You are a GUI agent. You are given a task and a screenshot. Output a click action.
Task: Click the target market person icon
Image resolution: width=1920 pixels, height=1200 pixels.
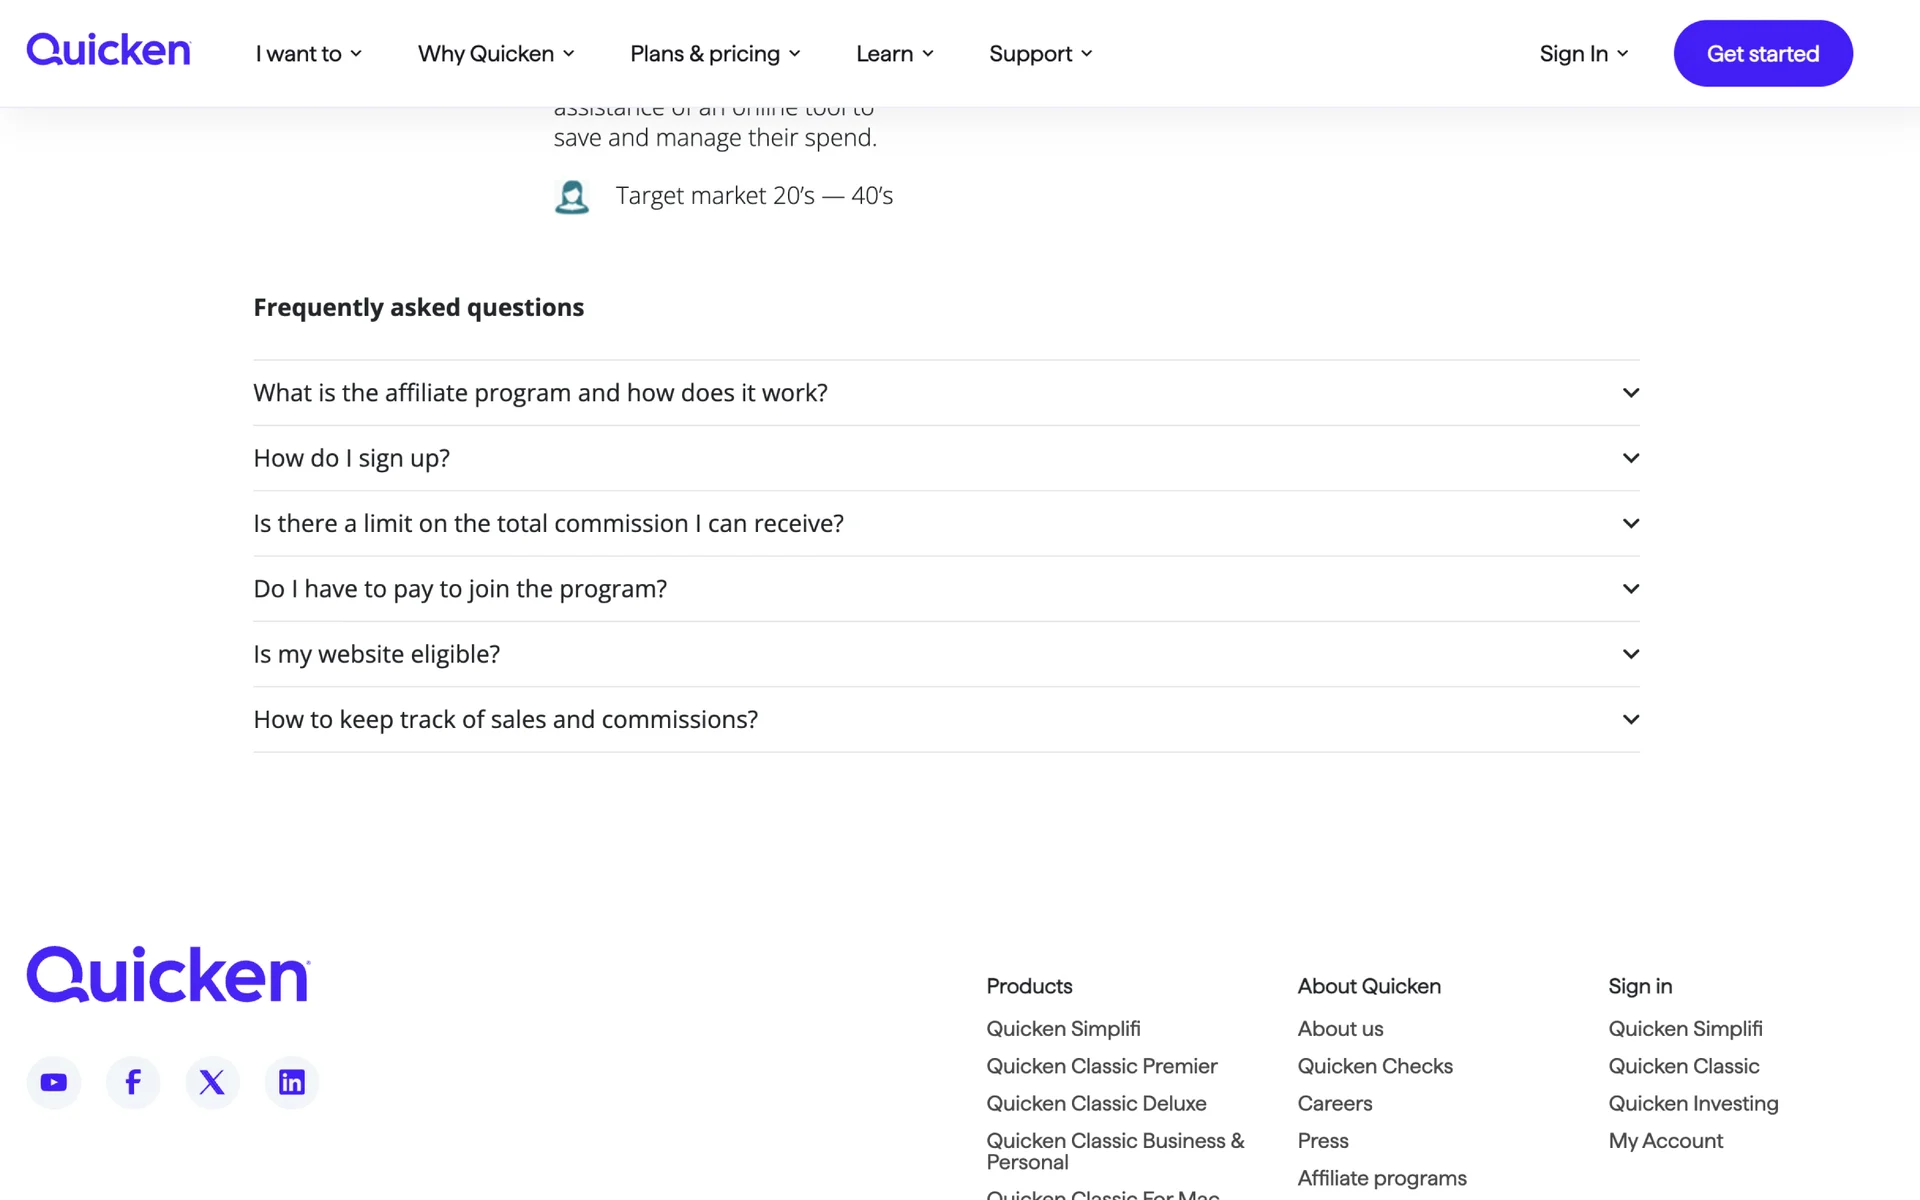click(572, 197)
